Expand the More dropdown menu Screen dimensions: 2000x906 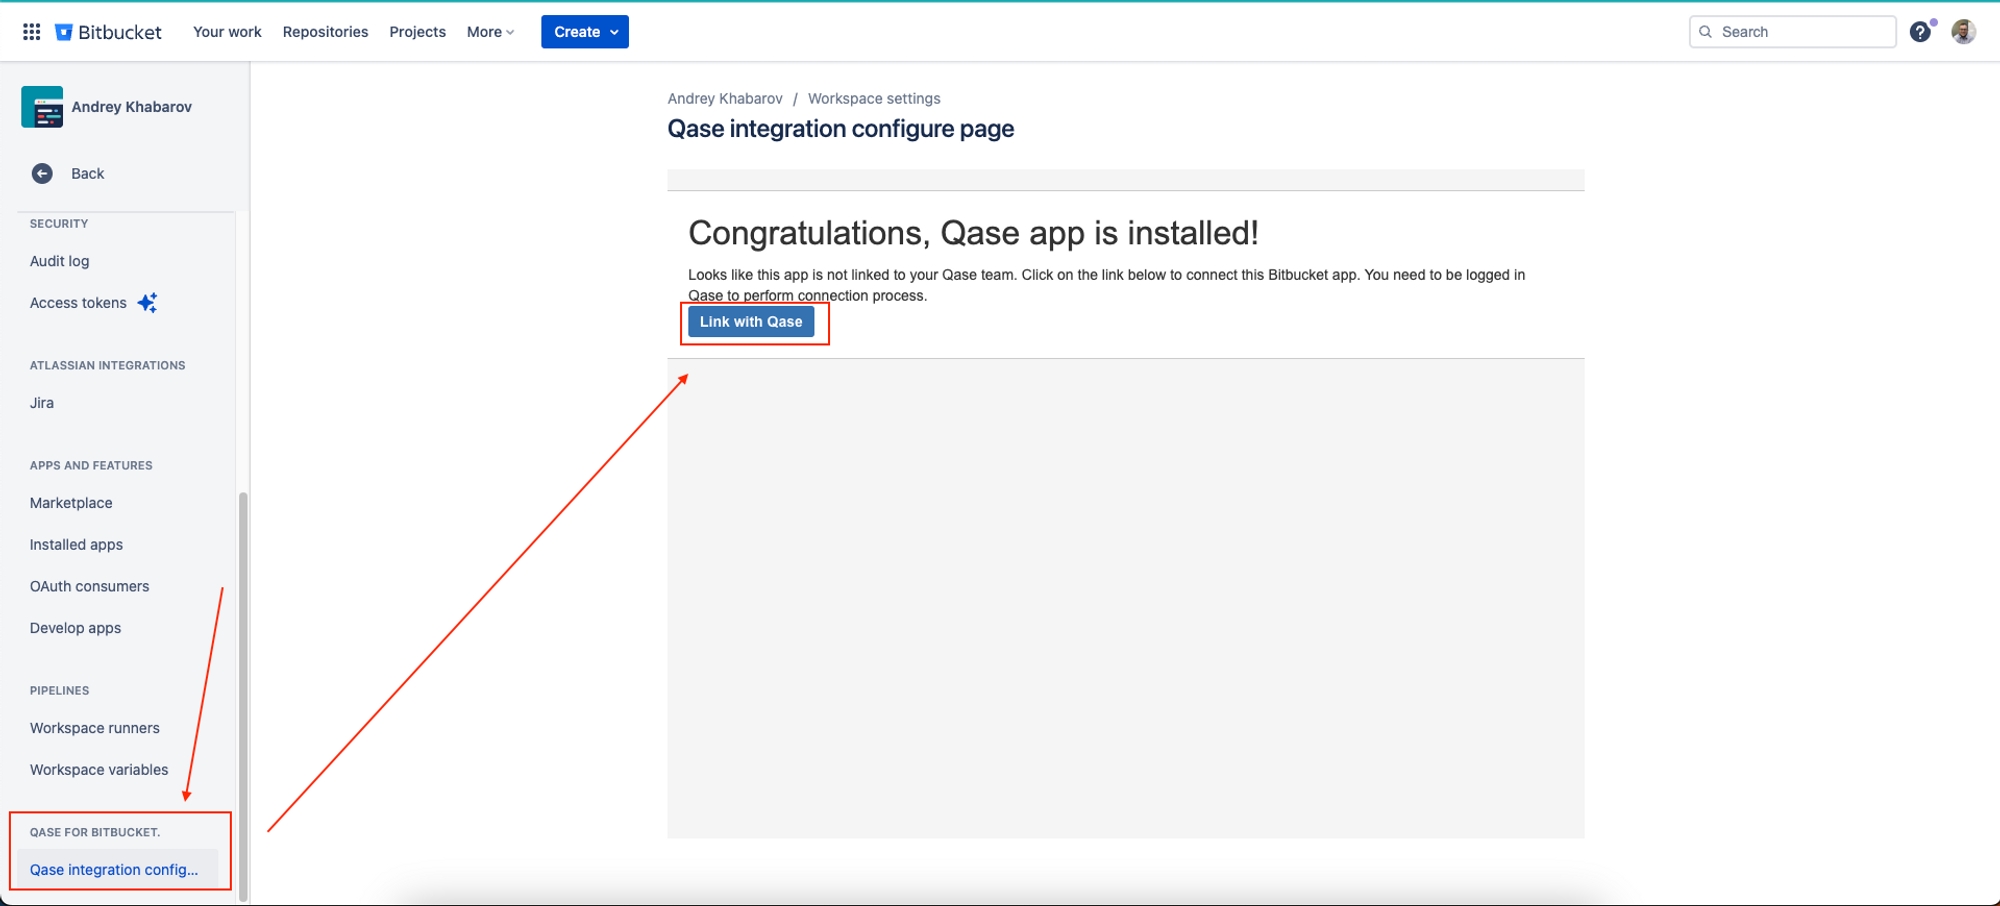(490, 32)
